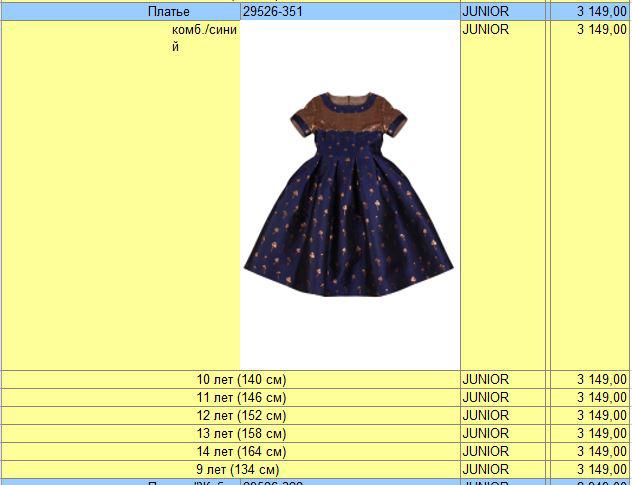Select the "Платье" header cell

pyautogui.click(x=168, y=12)
